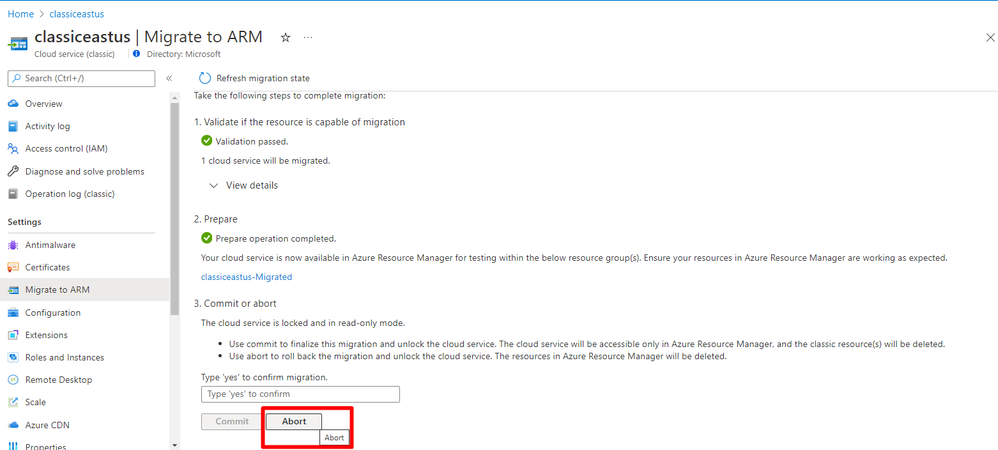The image size is (998, 450).
Task: Click the Migrate to ARM sidebar icon
Action: point(13,290)
